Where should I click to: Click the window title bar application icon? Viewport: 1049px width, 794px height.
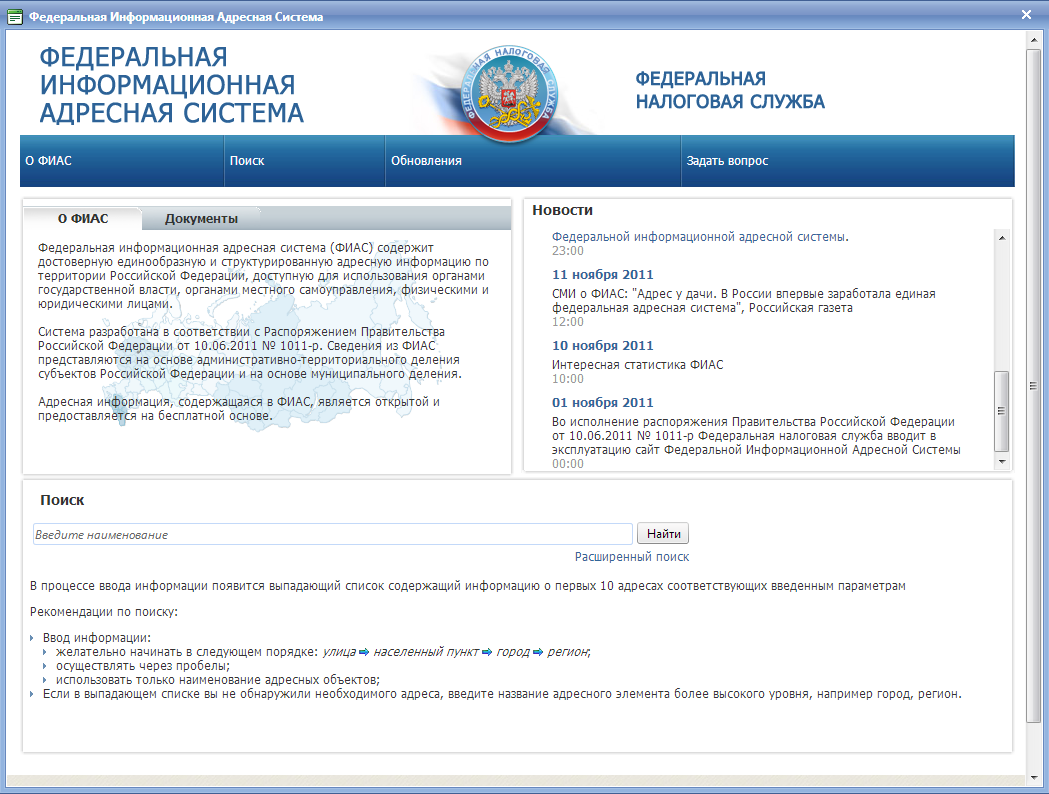click(15, 17)
